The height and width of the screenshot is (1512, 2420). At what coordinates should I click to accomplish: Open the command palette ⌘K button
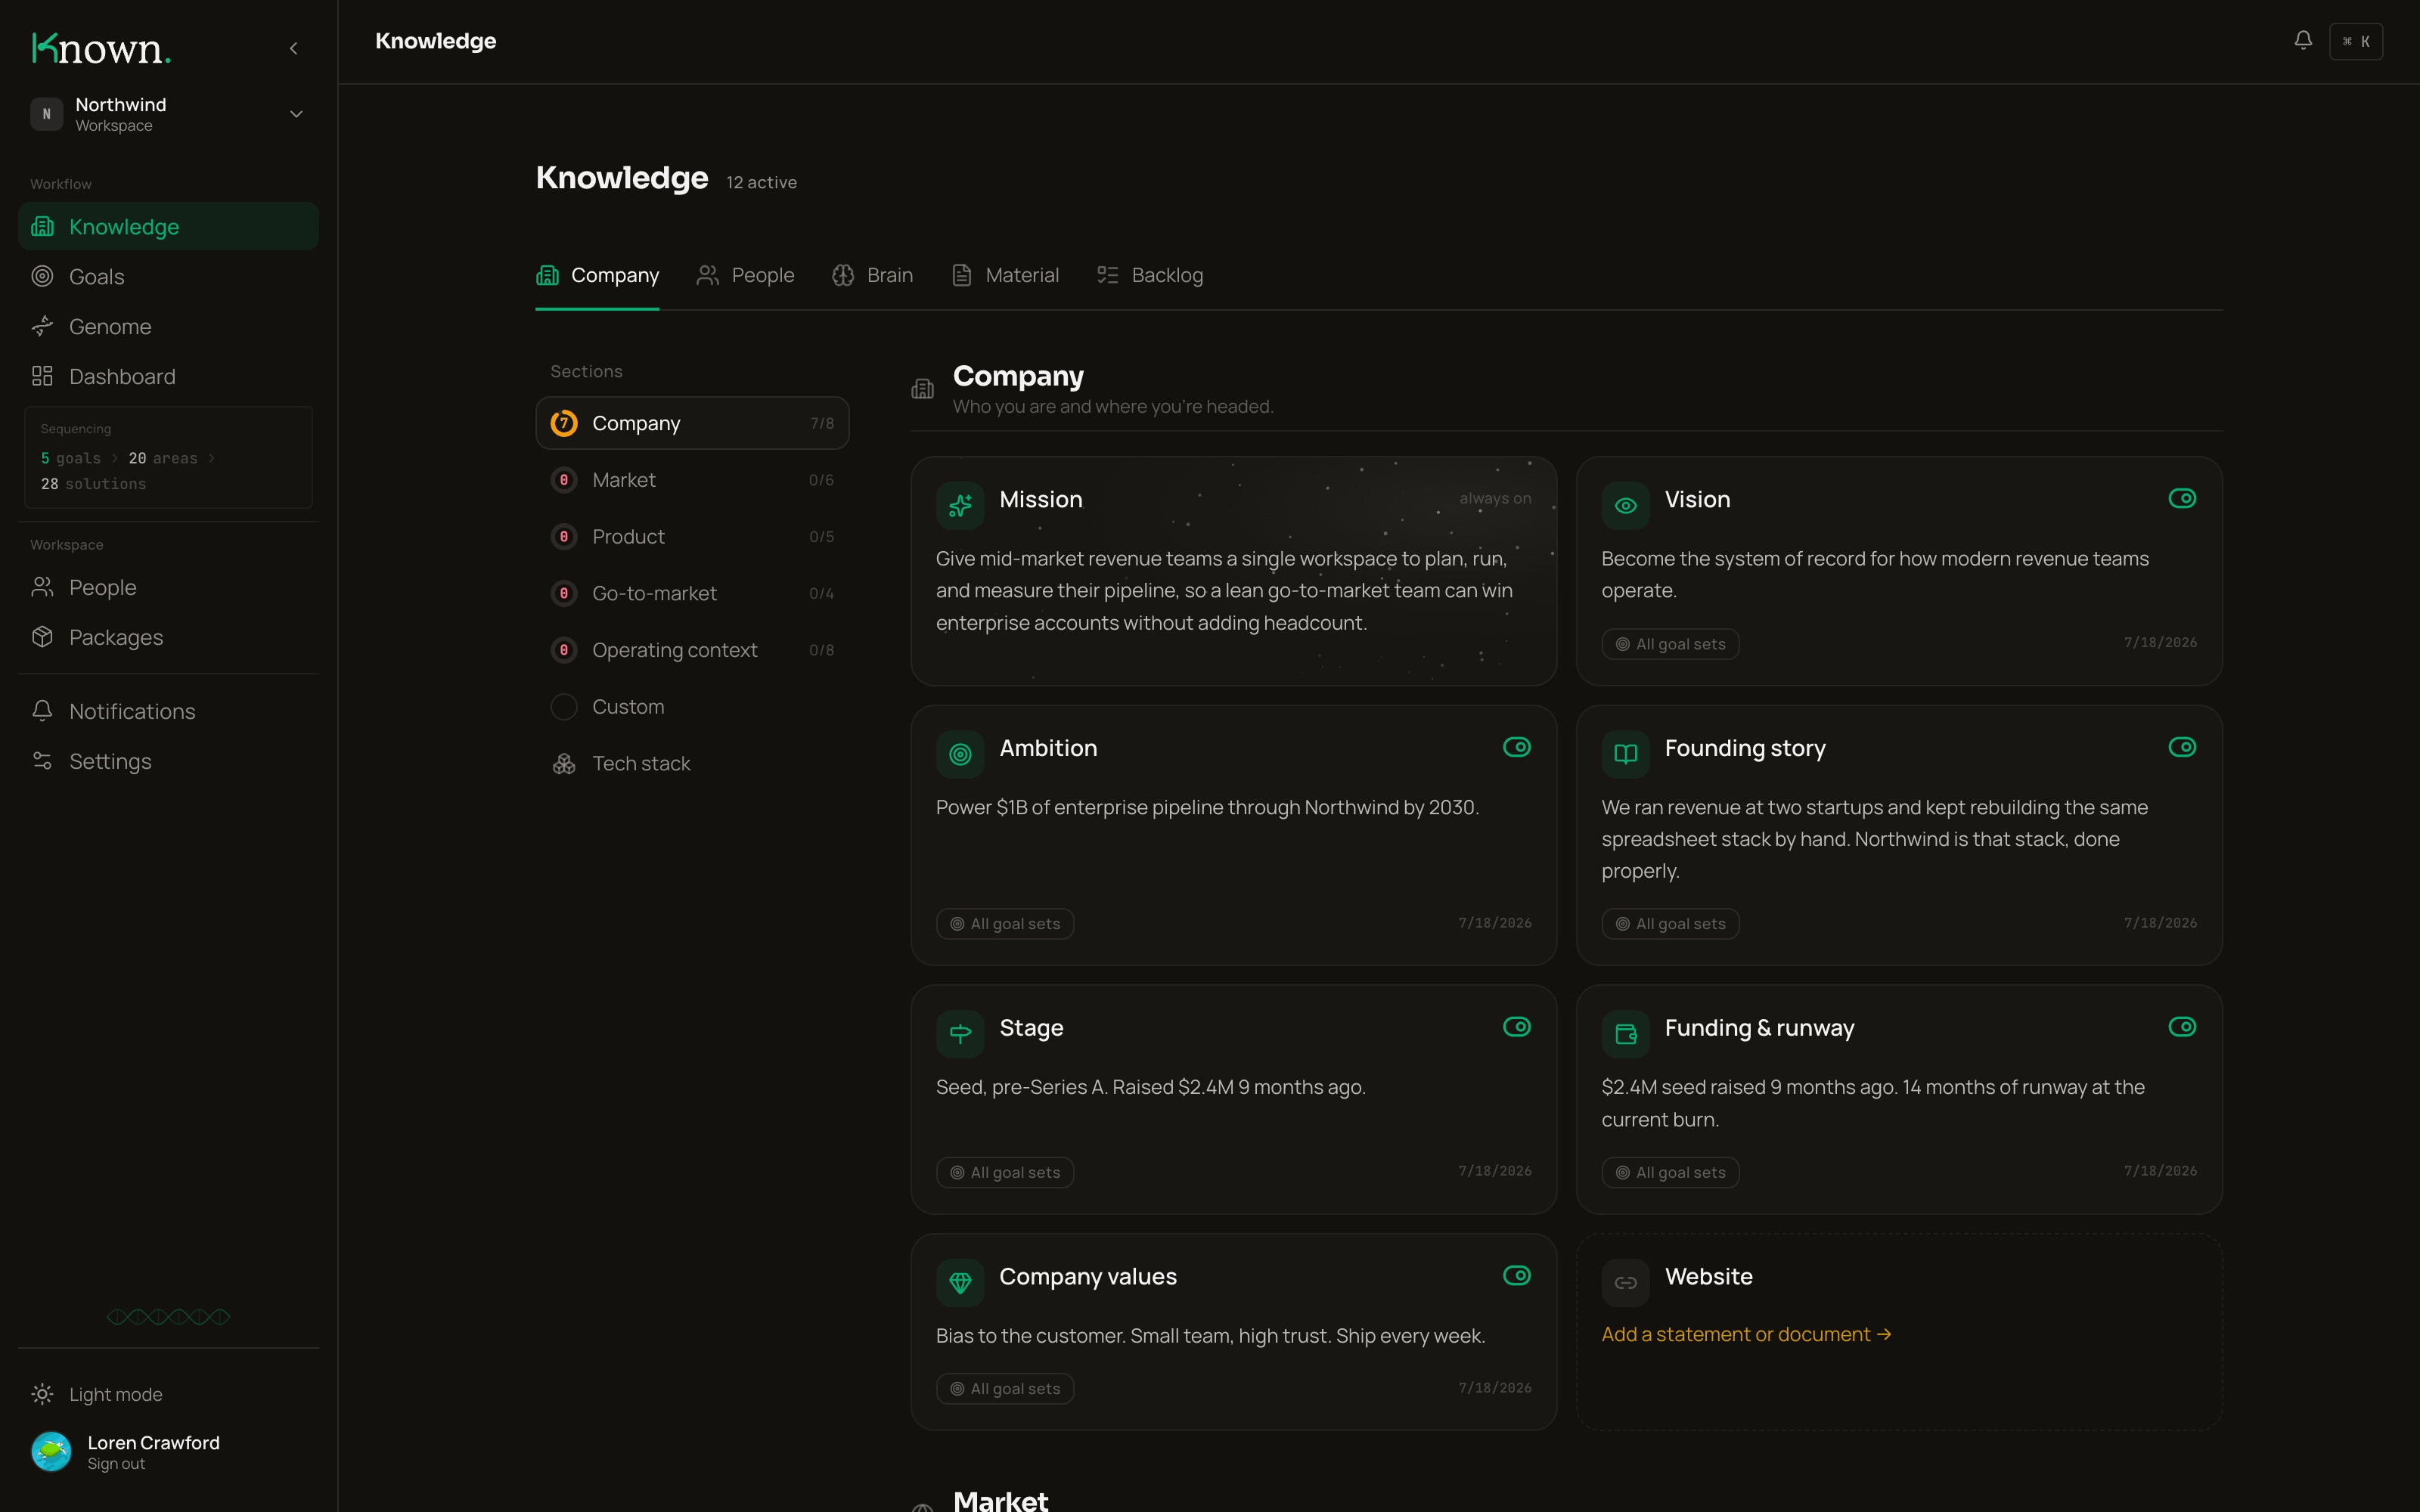2356,41
